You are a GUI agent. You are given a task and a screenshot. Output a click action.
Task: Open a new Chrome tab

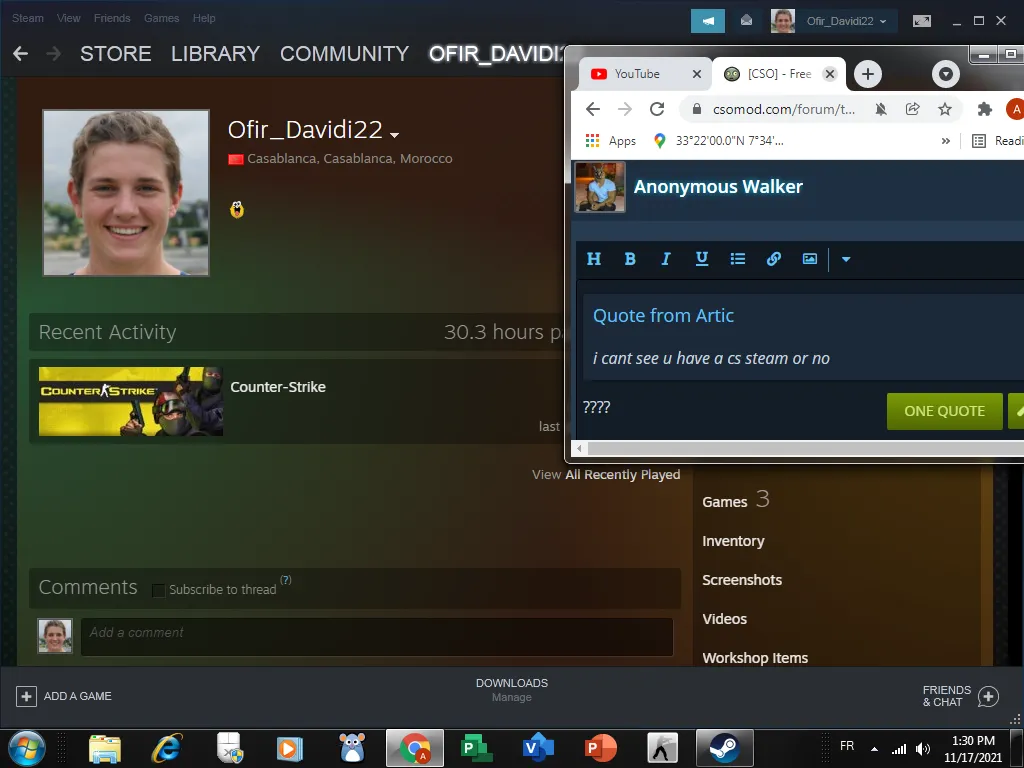click(867, 74)
